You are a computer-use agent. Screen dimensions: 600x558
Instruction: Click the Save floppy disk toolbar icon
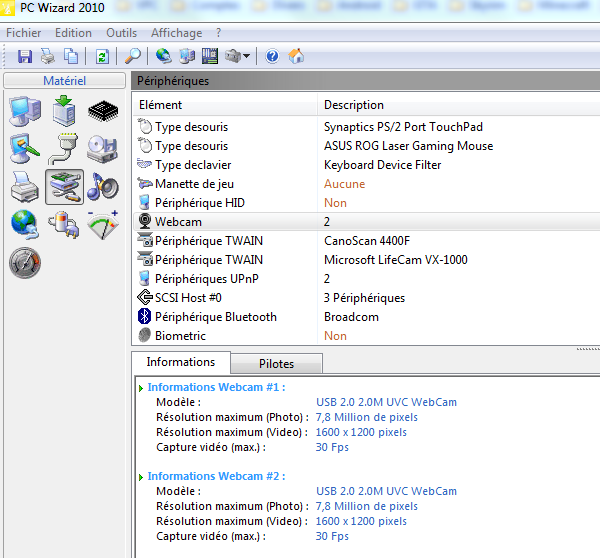coord(25,56)
